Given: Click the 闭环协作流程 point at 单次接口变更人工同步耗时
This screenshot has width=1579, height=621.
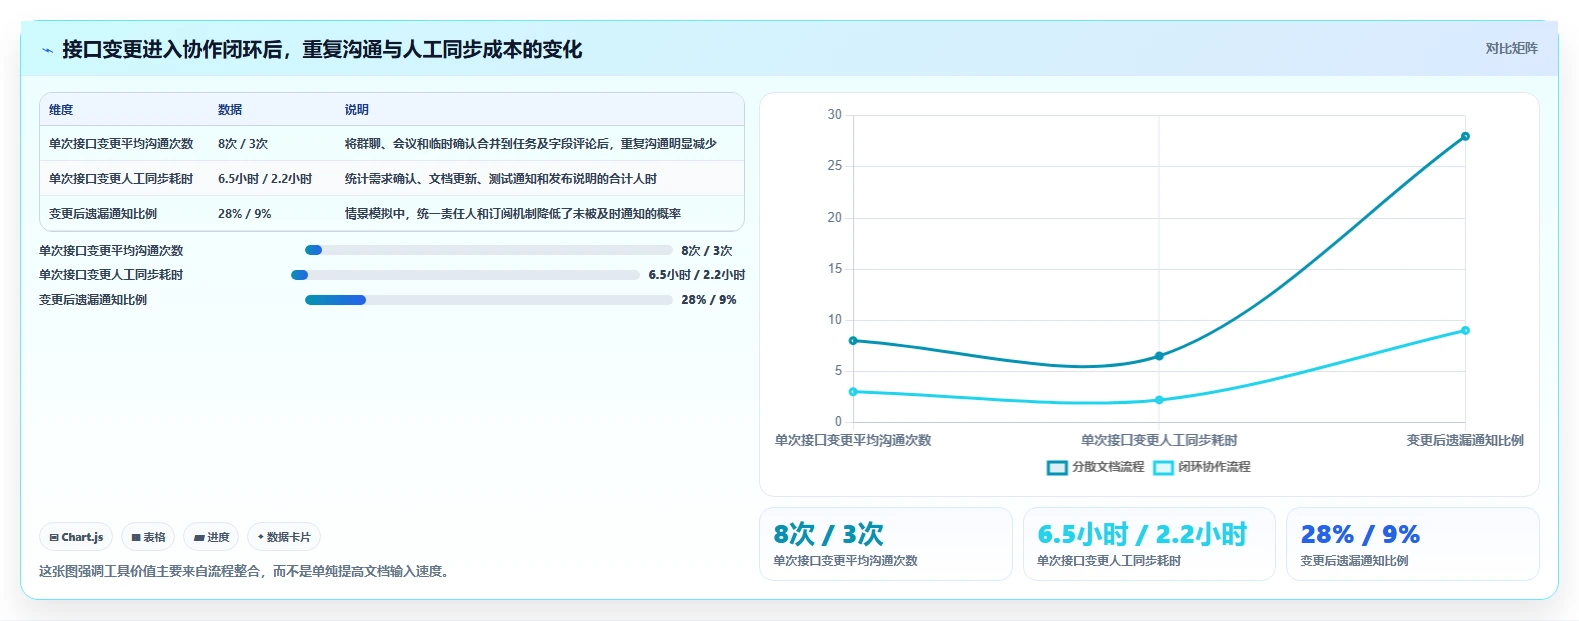Looking at the screenshot, I should 1159,400.
